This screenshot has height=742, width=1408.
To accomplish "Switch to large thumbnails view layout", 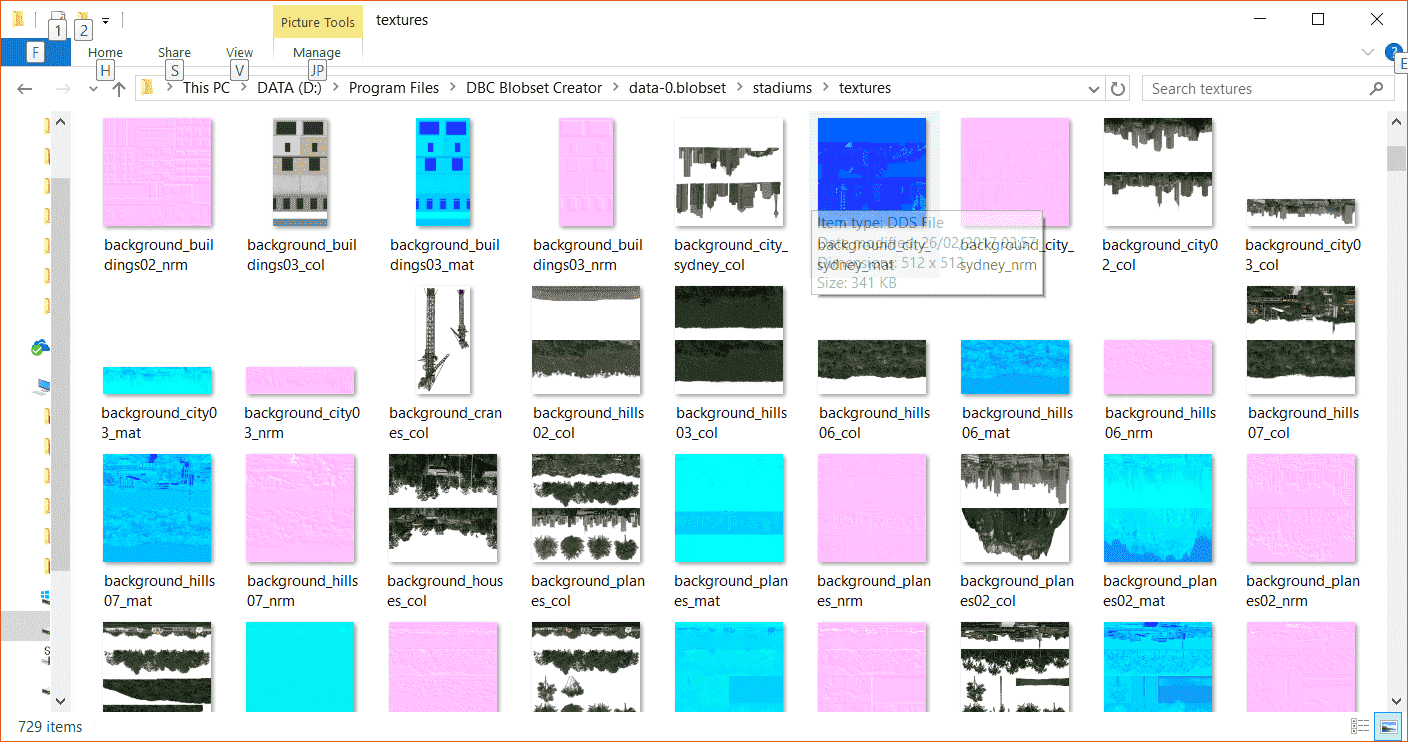I will coord(1388,726).
